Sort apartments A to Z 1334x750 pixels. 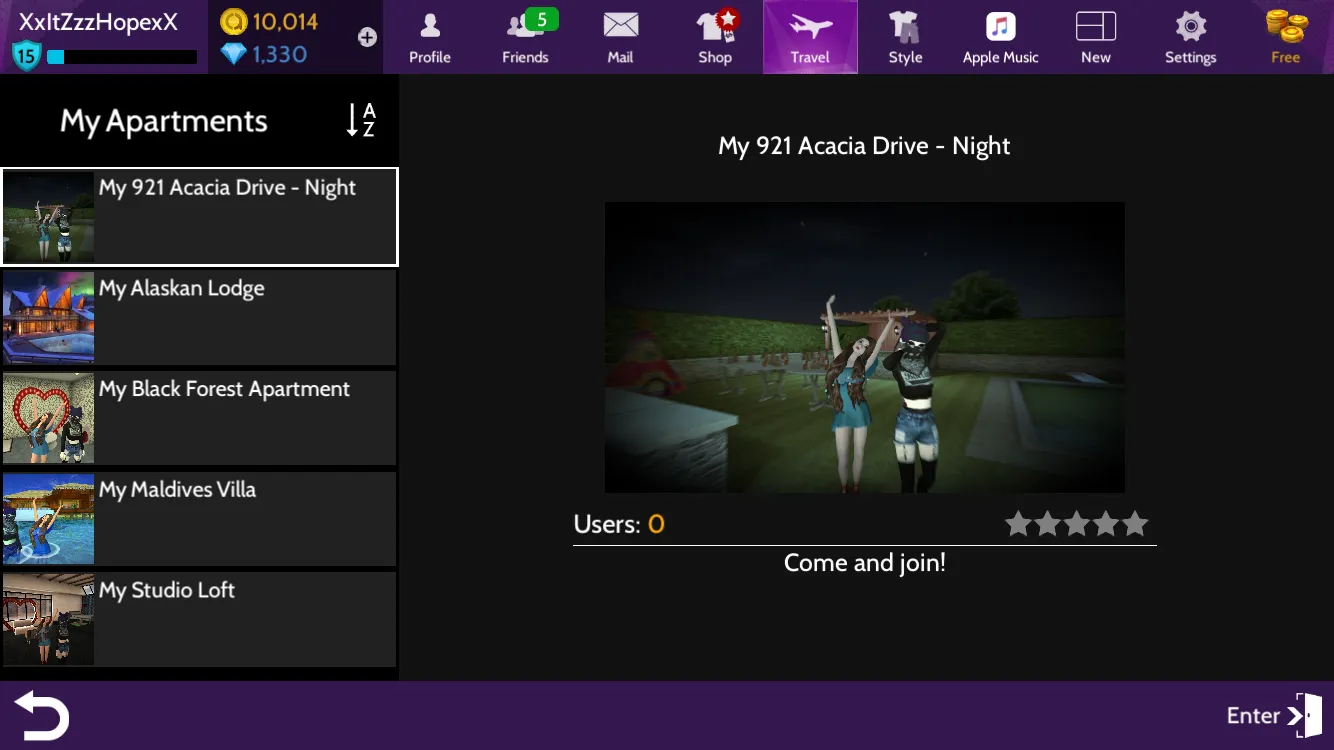(x=361, y=120)
